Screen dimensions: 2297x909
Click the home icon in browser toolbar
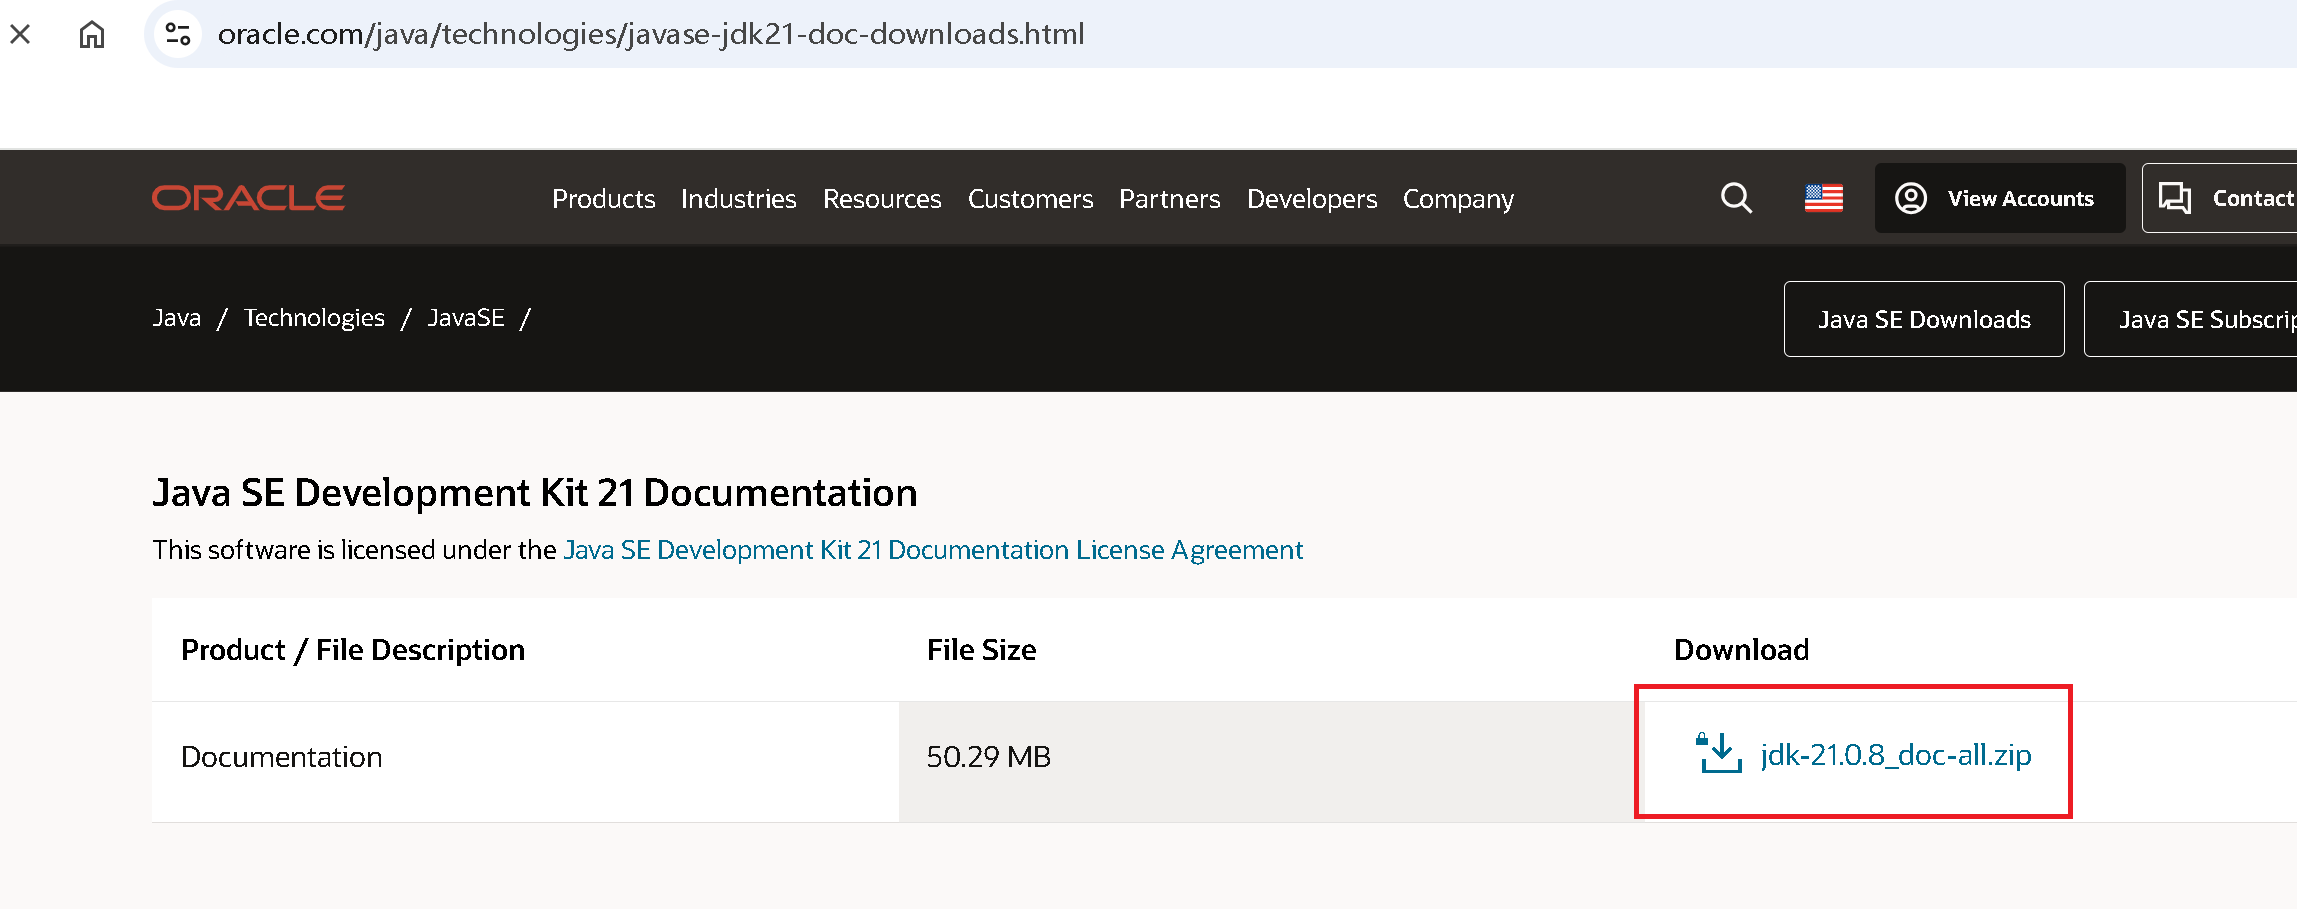(x=91, y=34)
